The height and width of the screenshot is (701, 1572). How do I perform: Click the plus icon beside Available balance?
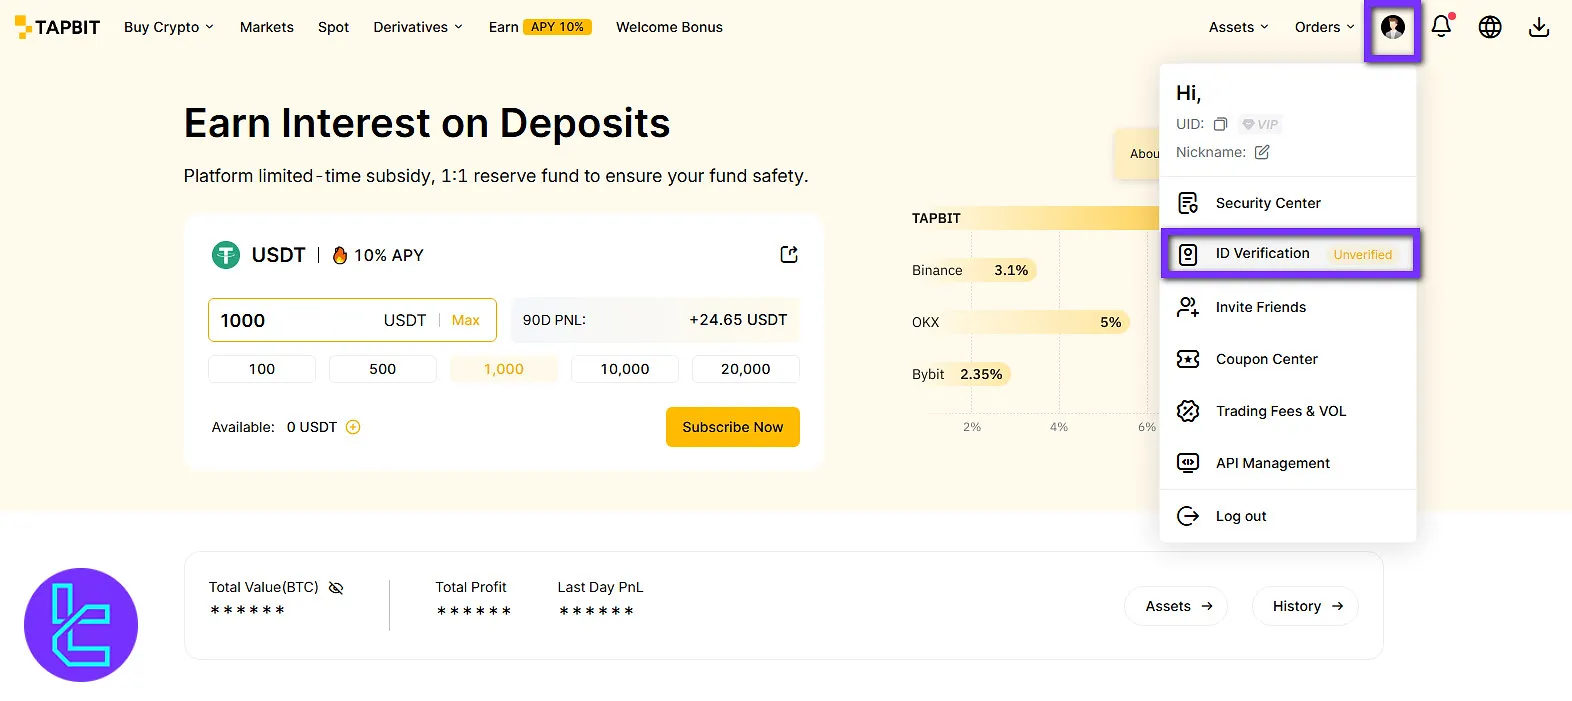(x=353, y=427)
